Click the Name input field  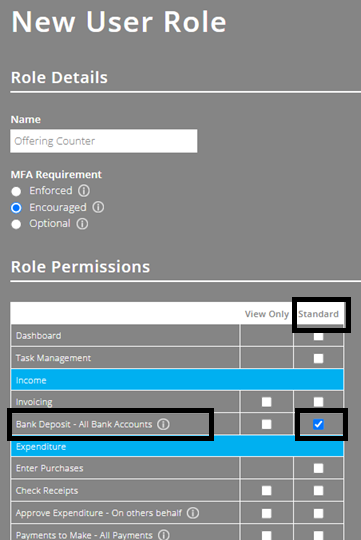tap(104, 141)
